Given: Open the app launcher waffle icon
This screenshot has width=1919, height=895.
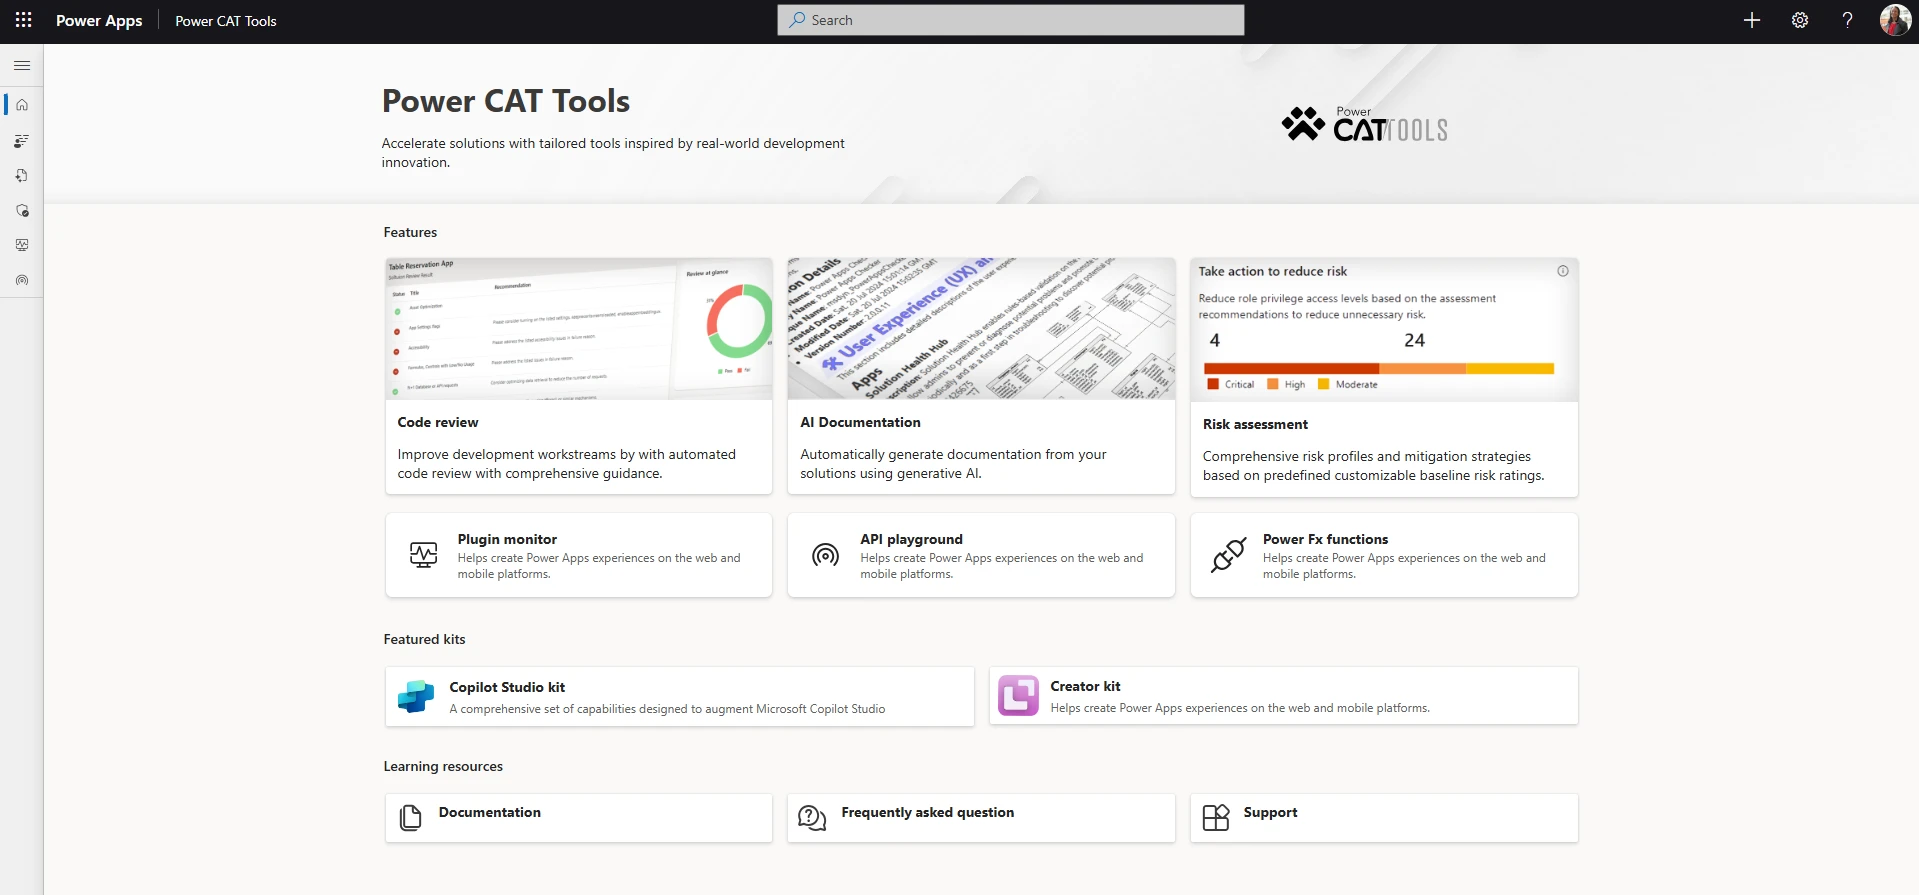Looking at the screenshot, I should coord(23,20).
